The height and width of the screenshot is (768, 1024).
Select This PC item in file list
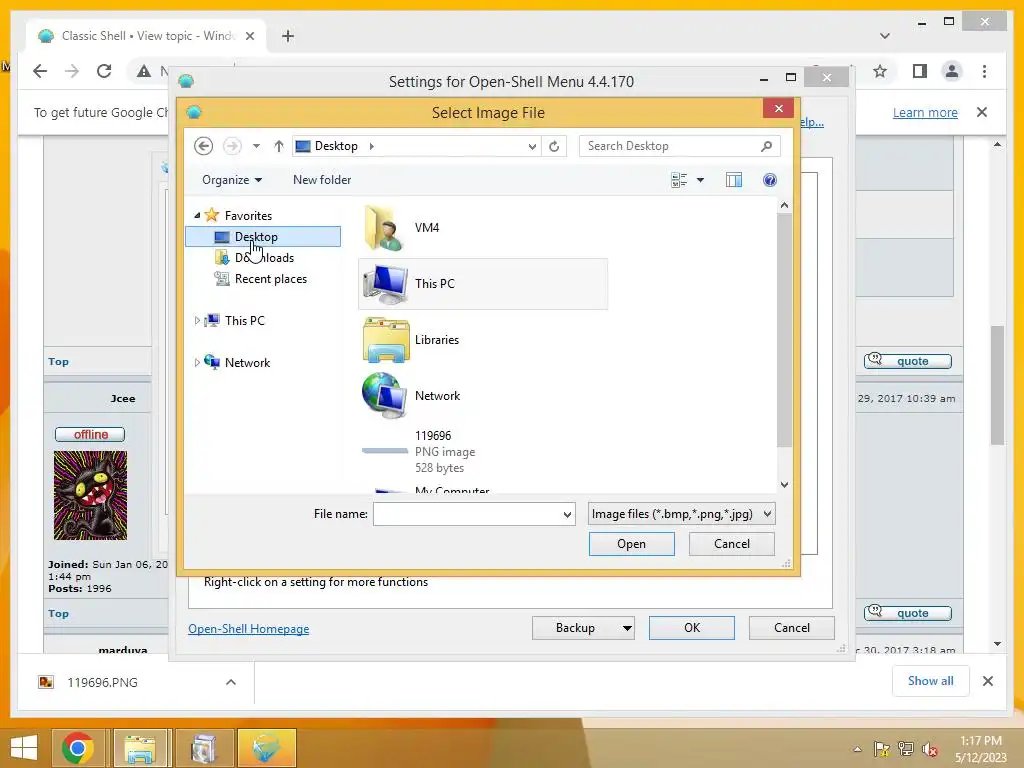483,283
